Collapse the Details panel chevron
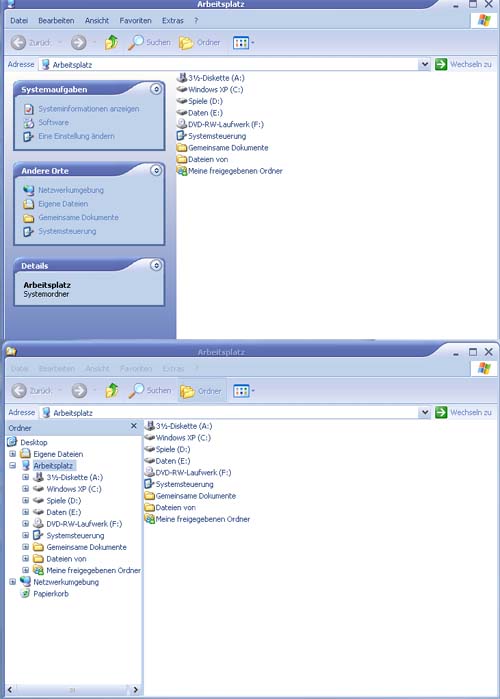Screen dimensions: 500x699 tap(156, 265)
